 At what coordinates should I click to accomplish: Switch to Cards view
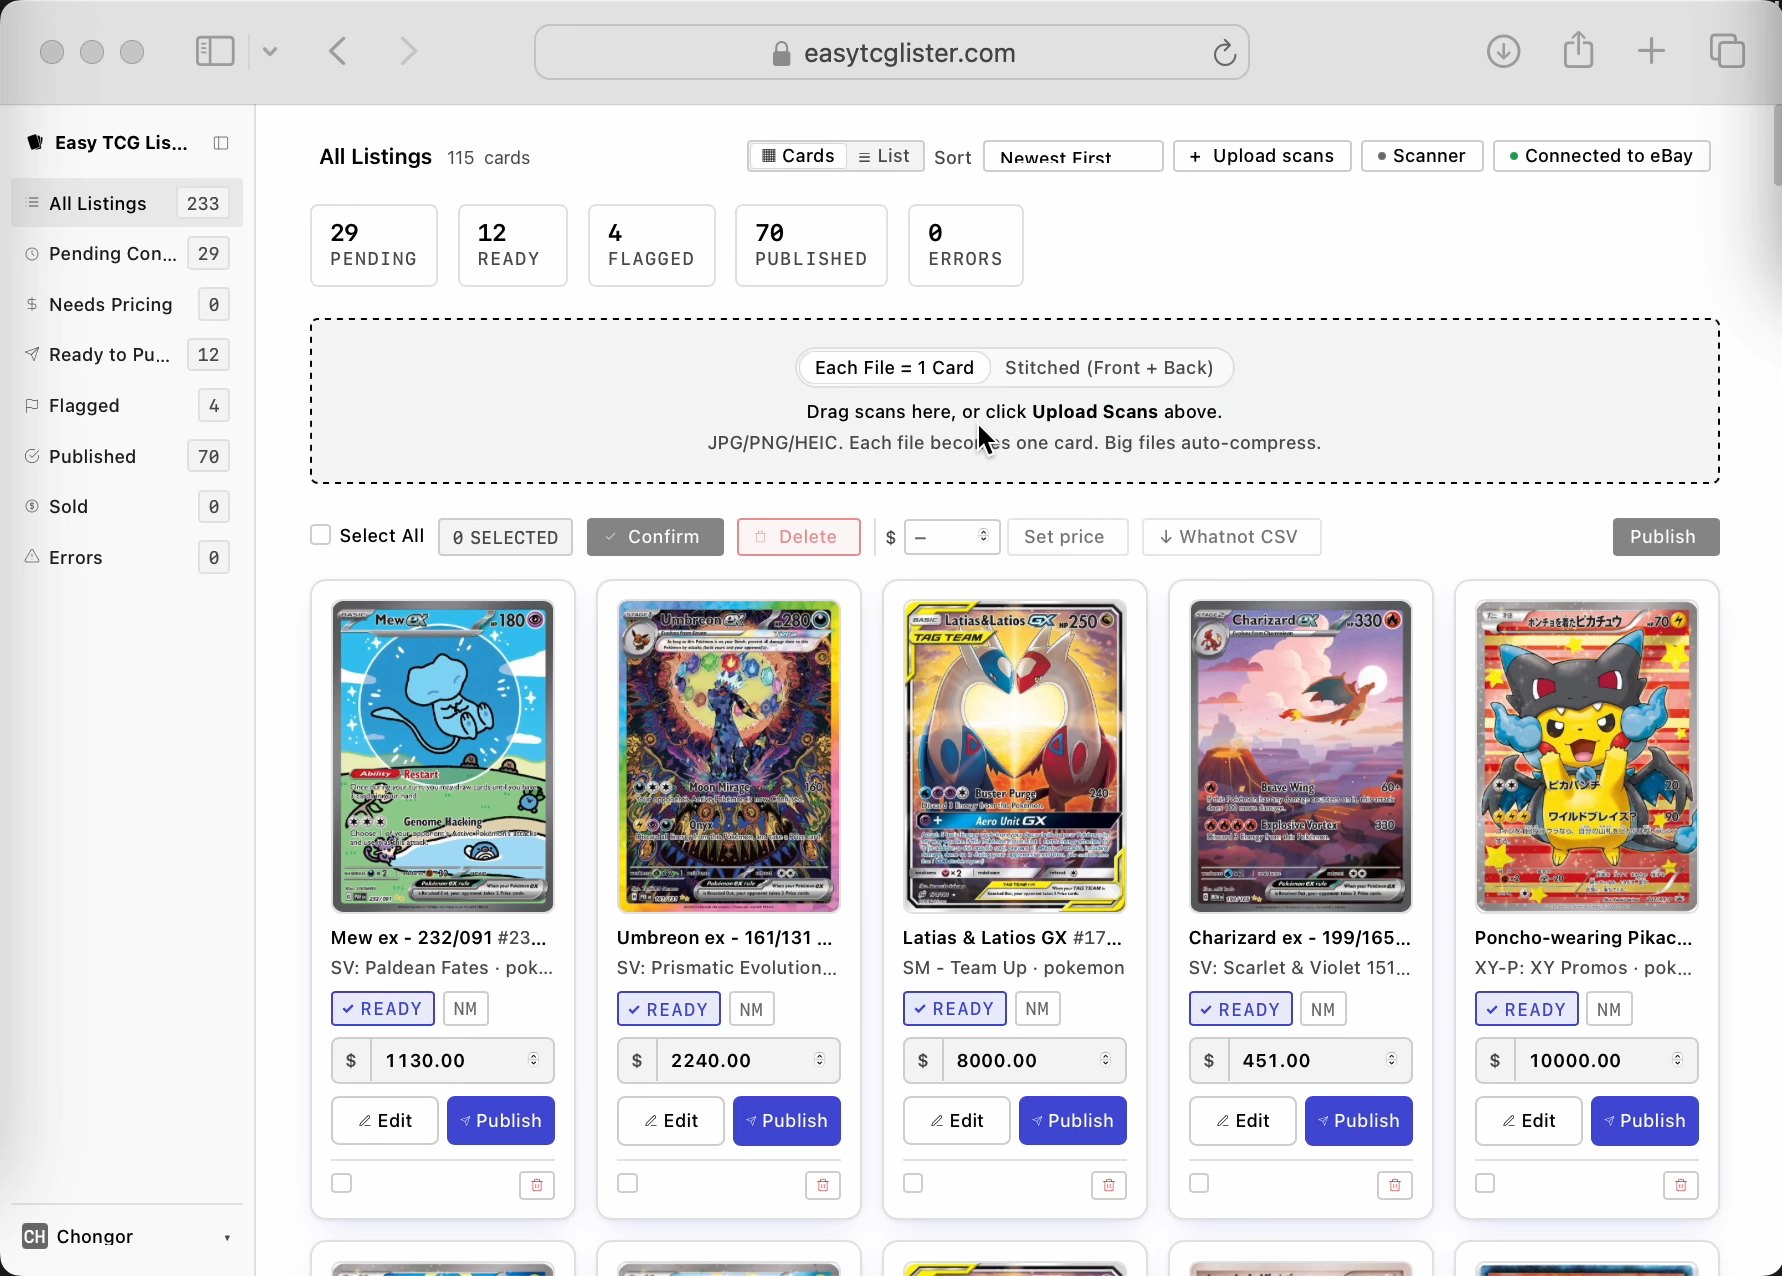tap(798, 156)
